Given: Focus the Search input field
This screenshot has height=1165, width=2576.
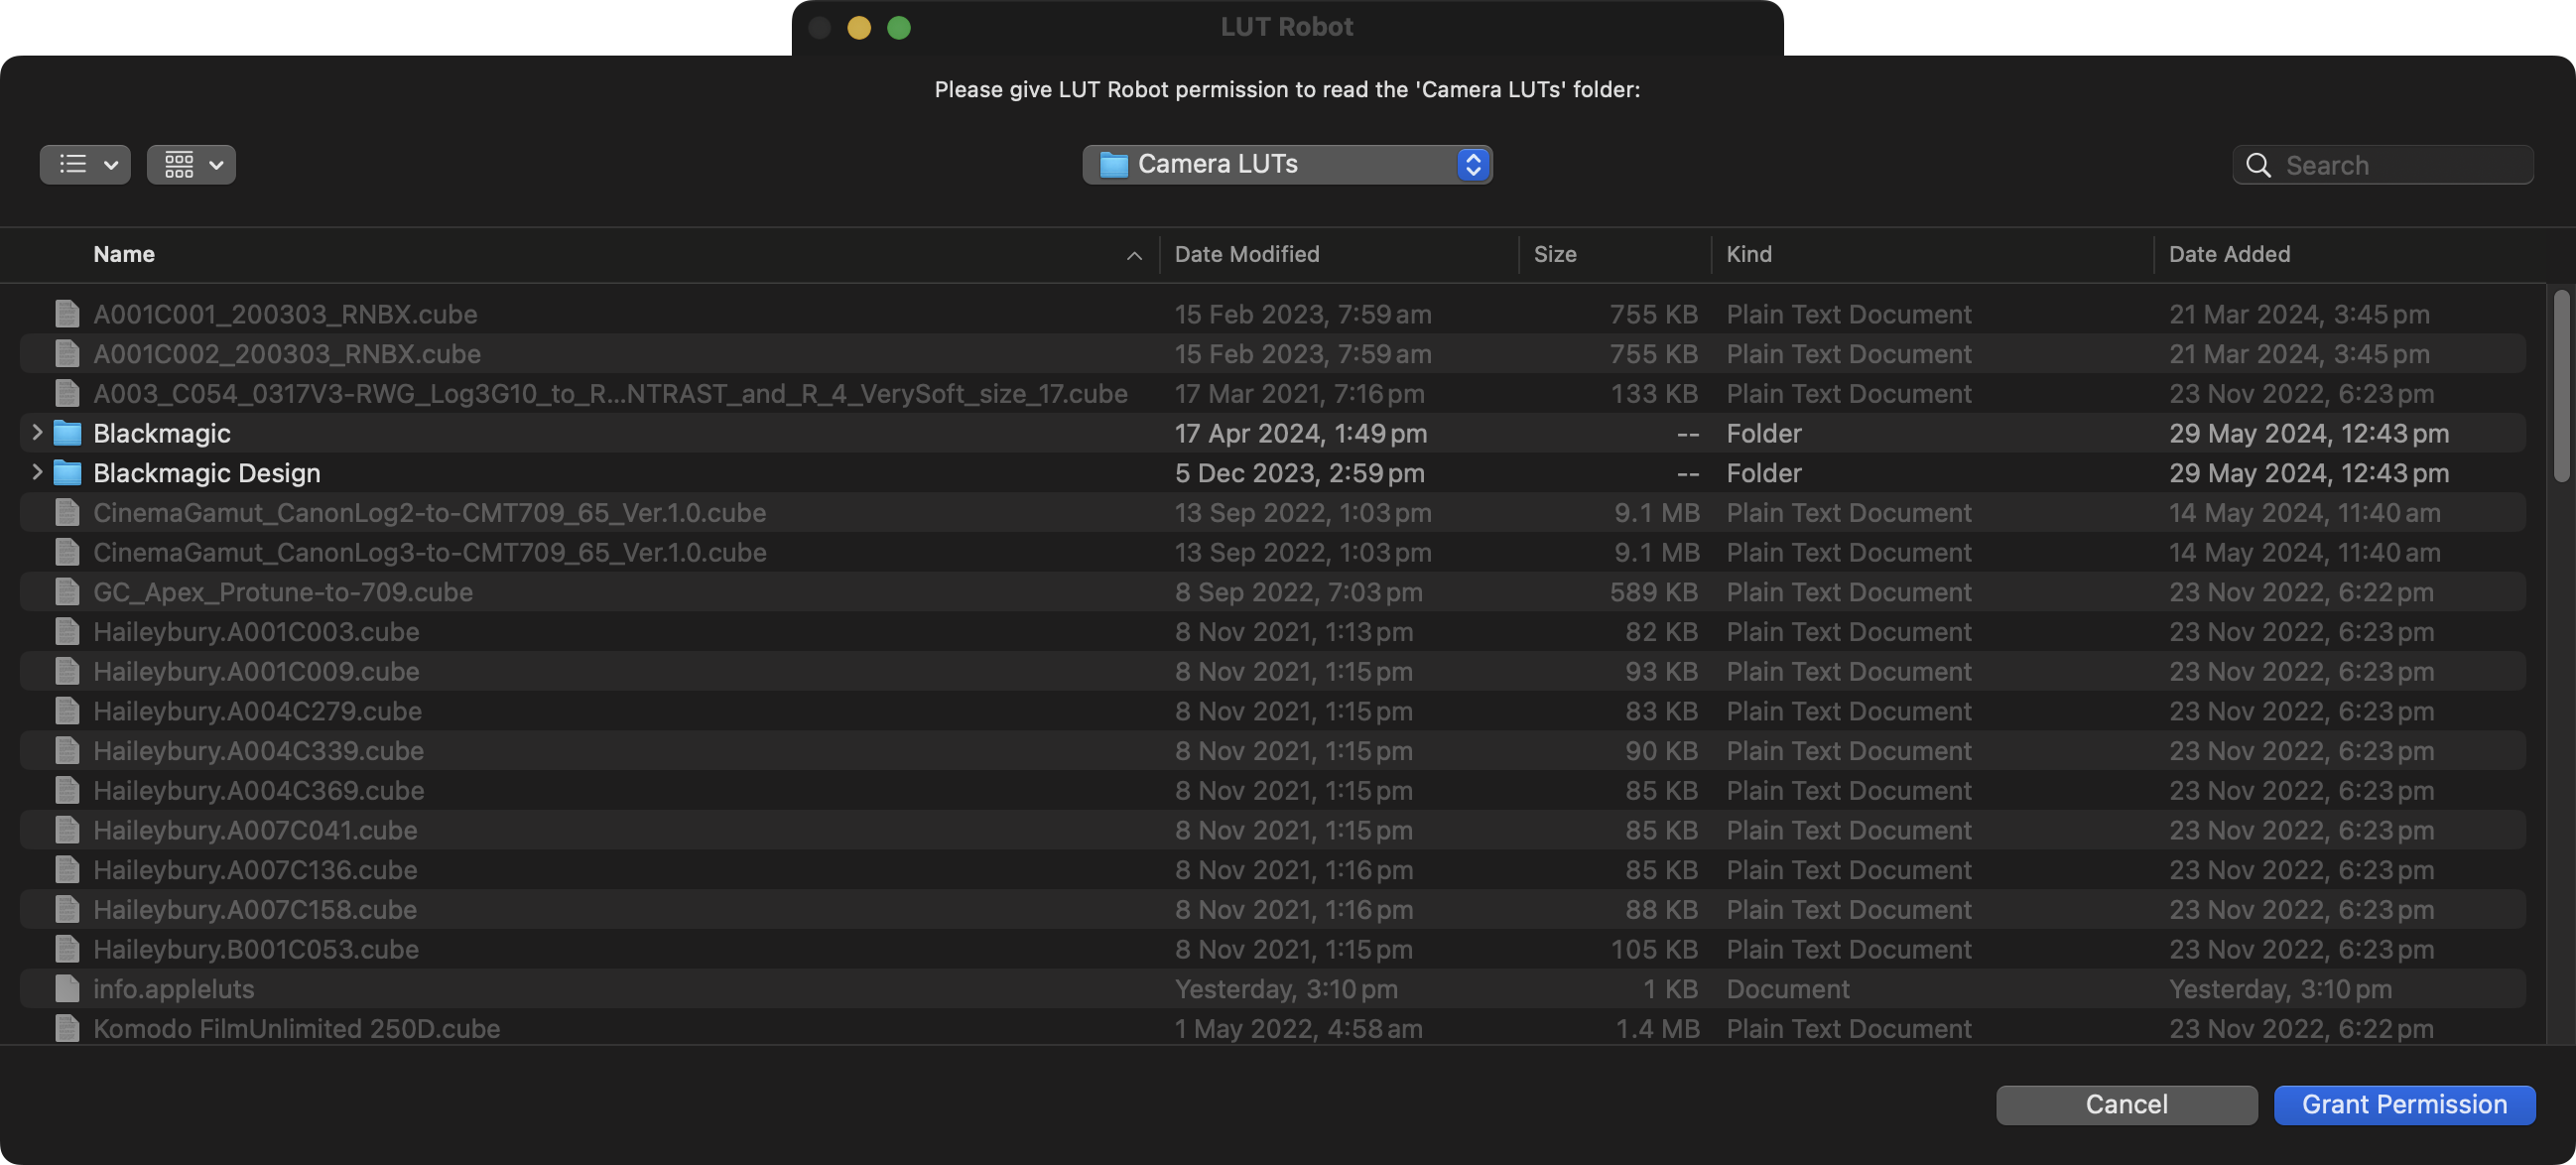Looking at the screenshot, I should [x=2400, y=165].
